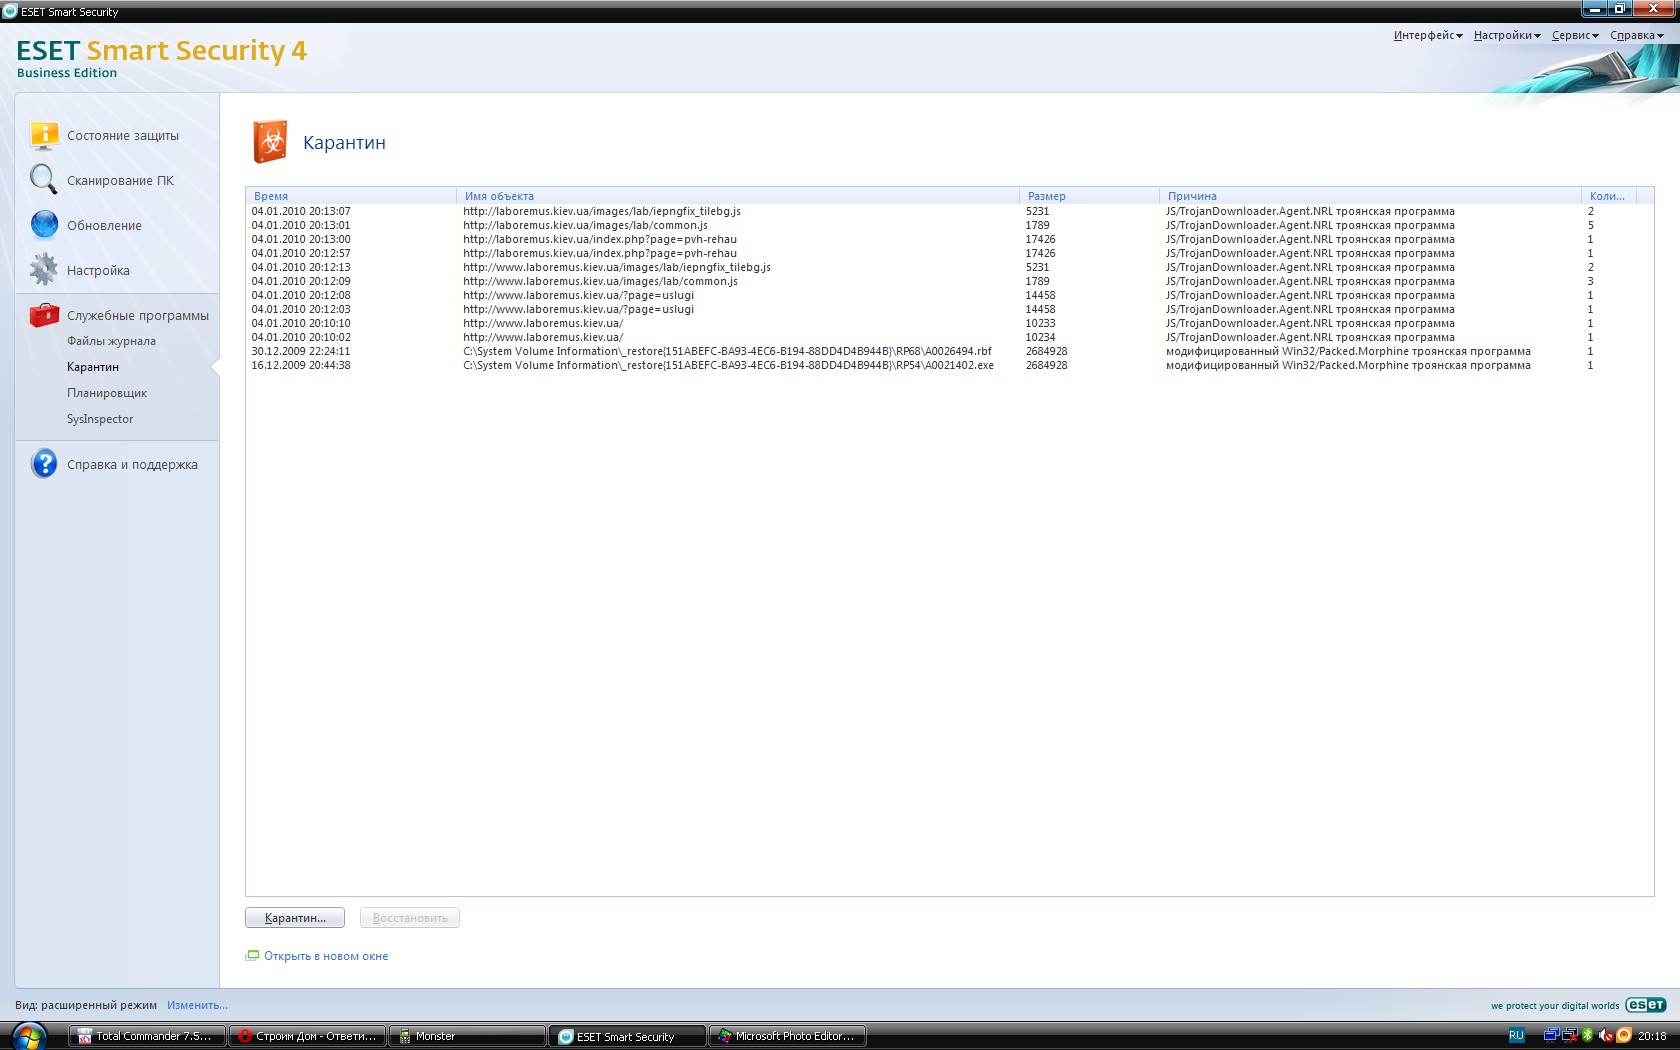Select the row dated 04.01.2010 20:10:02

[949, 337]
